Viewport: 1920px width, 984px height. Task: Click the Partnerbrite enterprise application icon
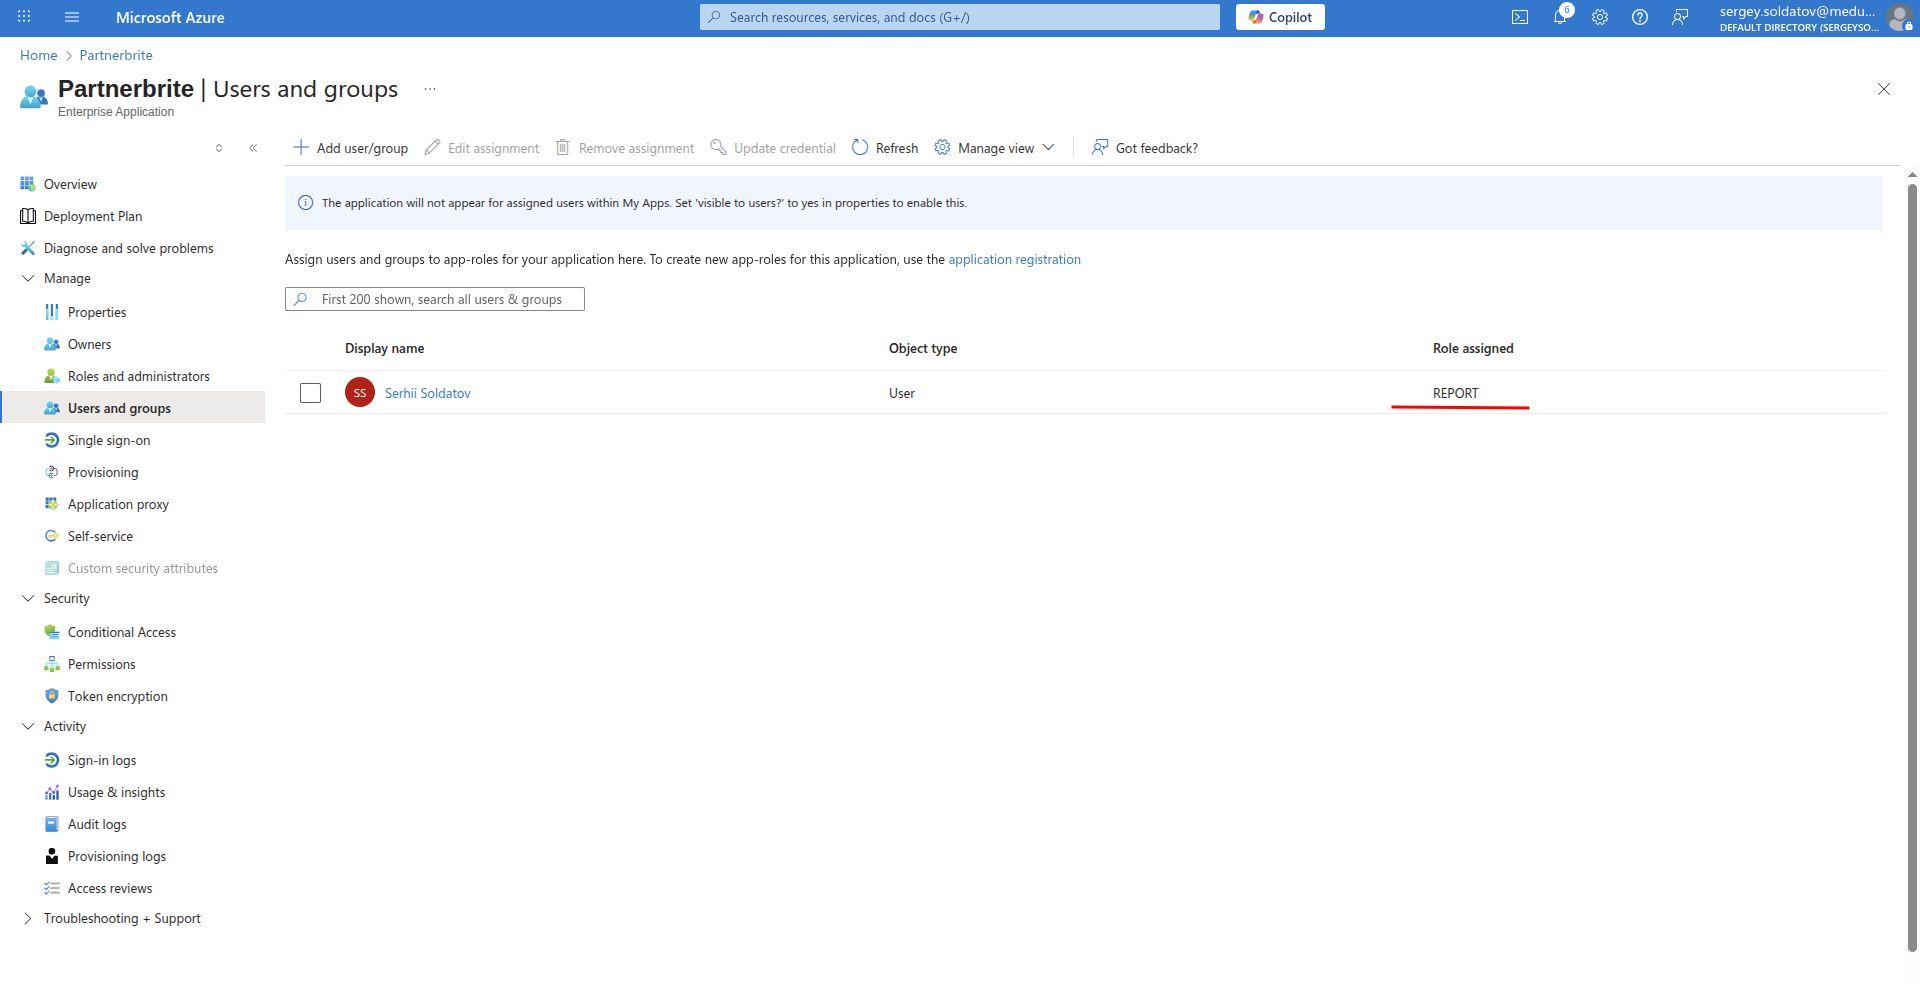tap(34, 96)
